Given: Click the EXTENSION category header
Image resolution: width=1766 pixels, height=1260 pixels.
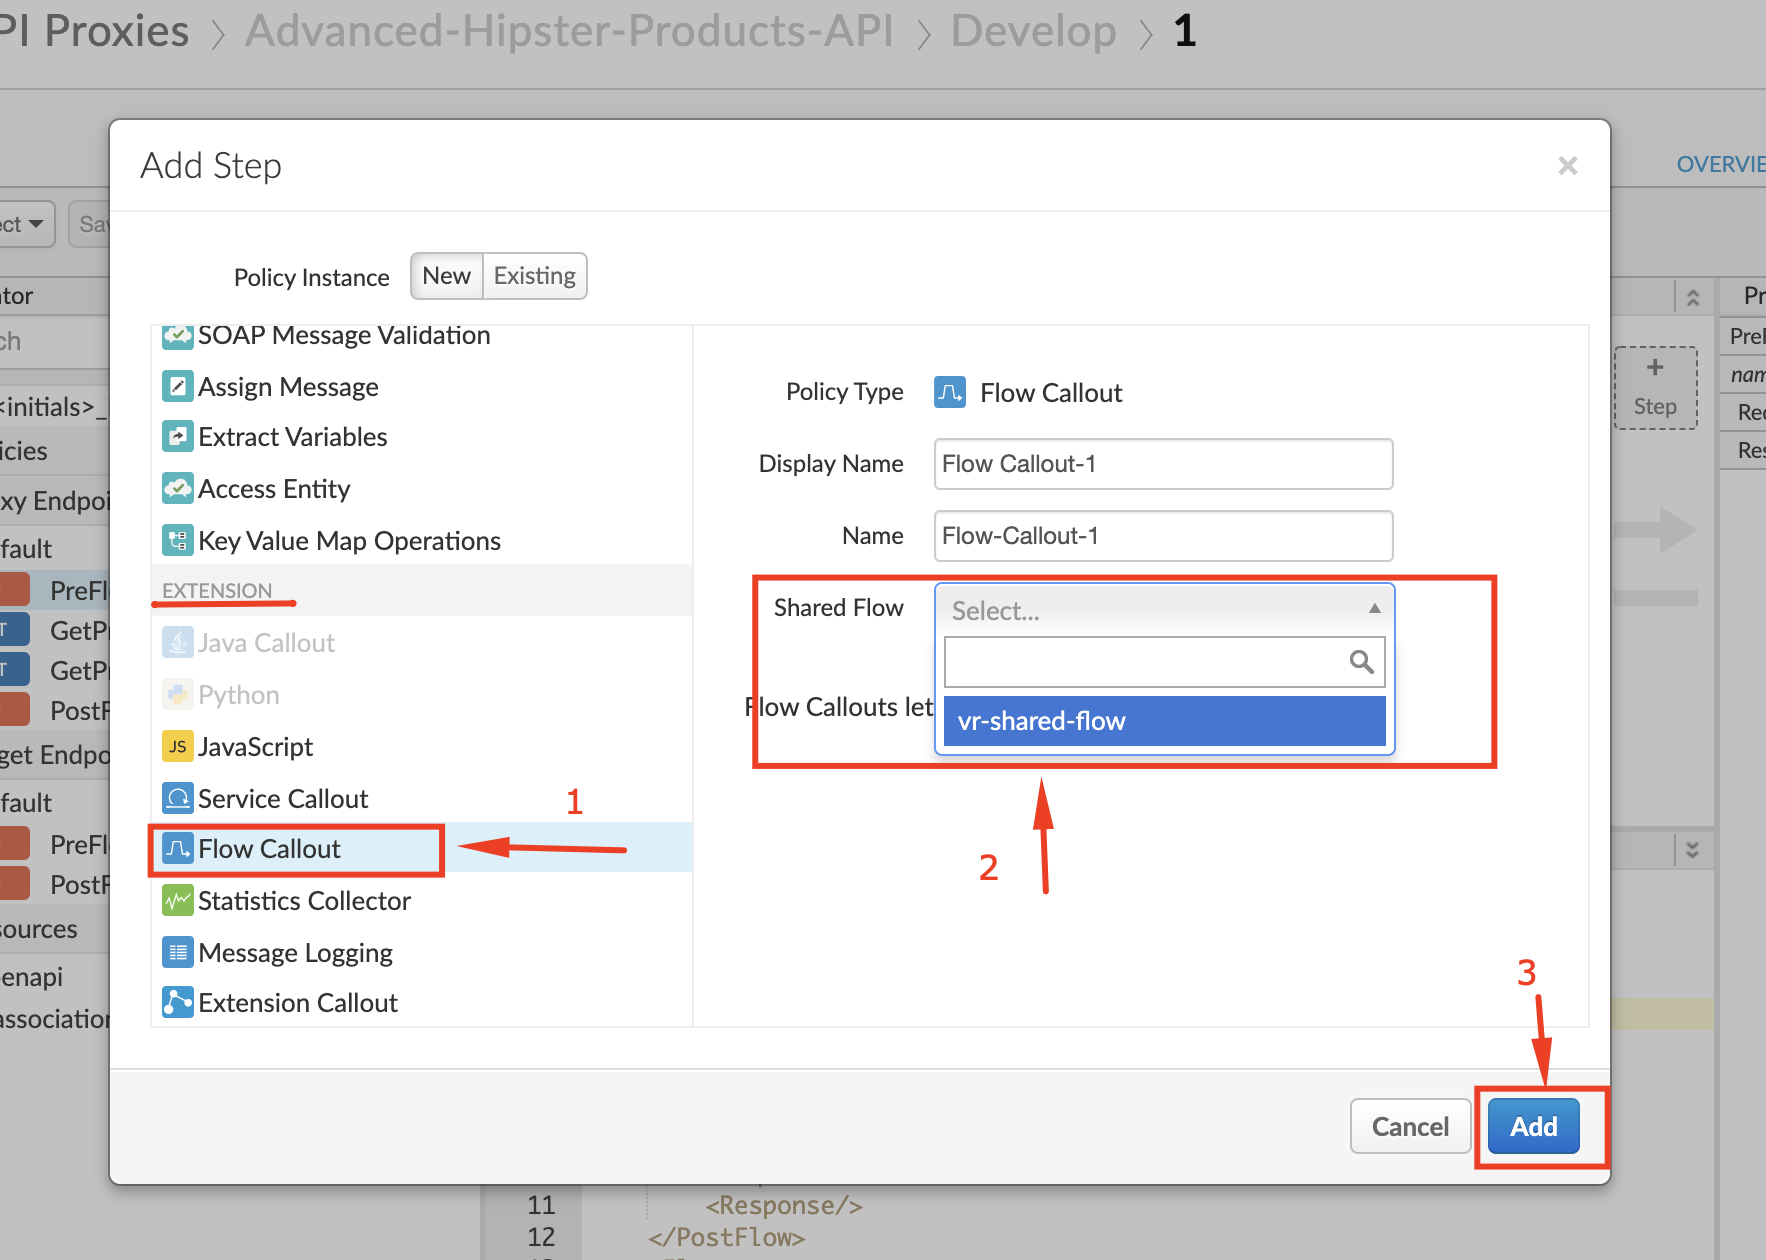Looking at the screenshot, I should pos(217,591).
